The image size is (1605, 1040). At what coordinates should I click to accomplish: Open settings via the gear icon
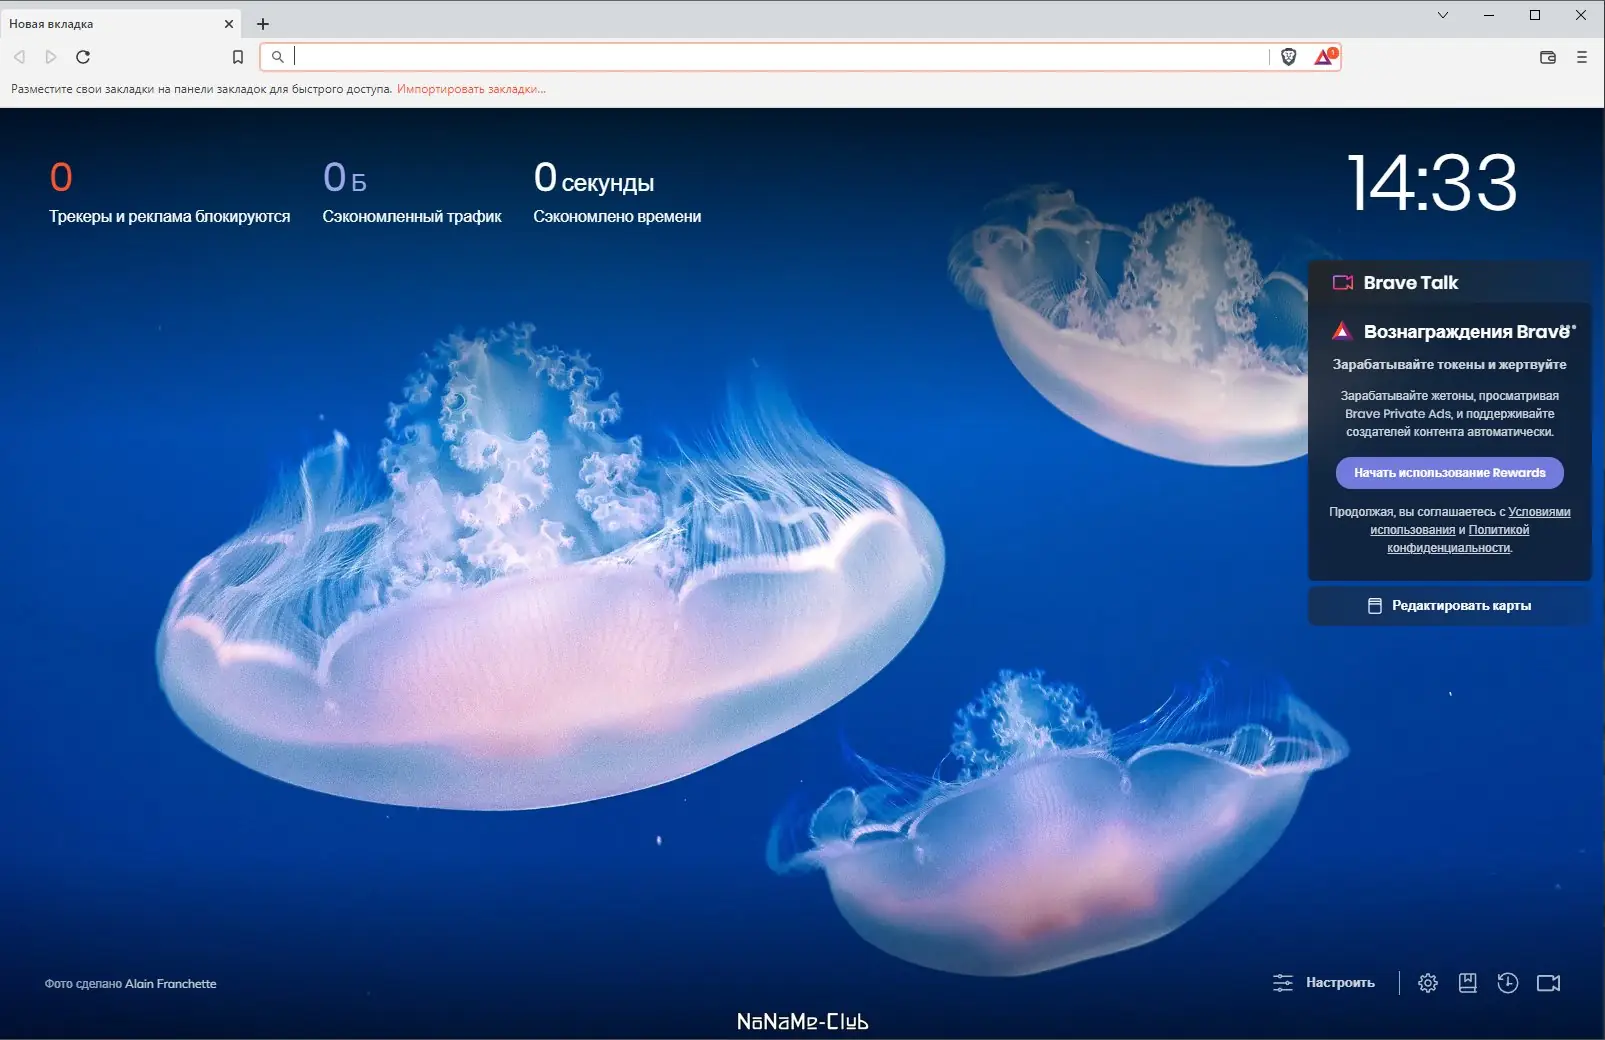[1428, 983]
